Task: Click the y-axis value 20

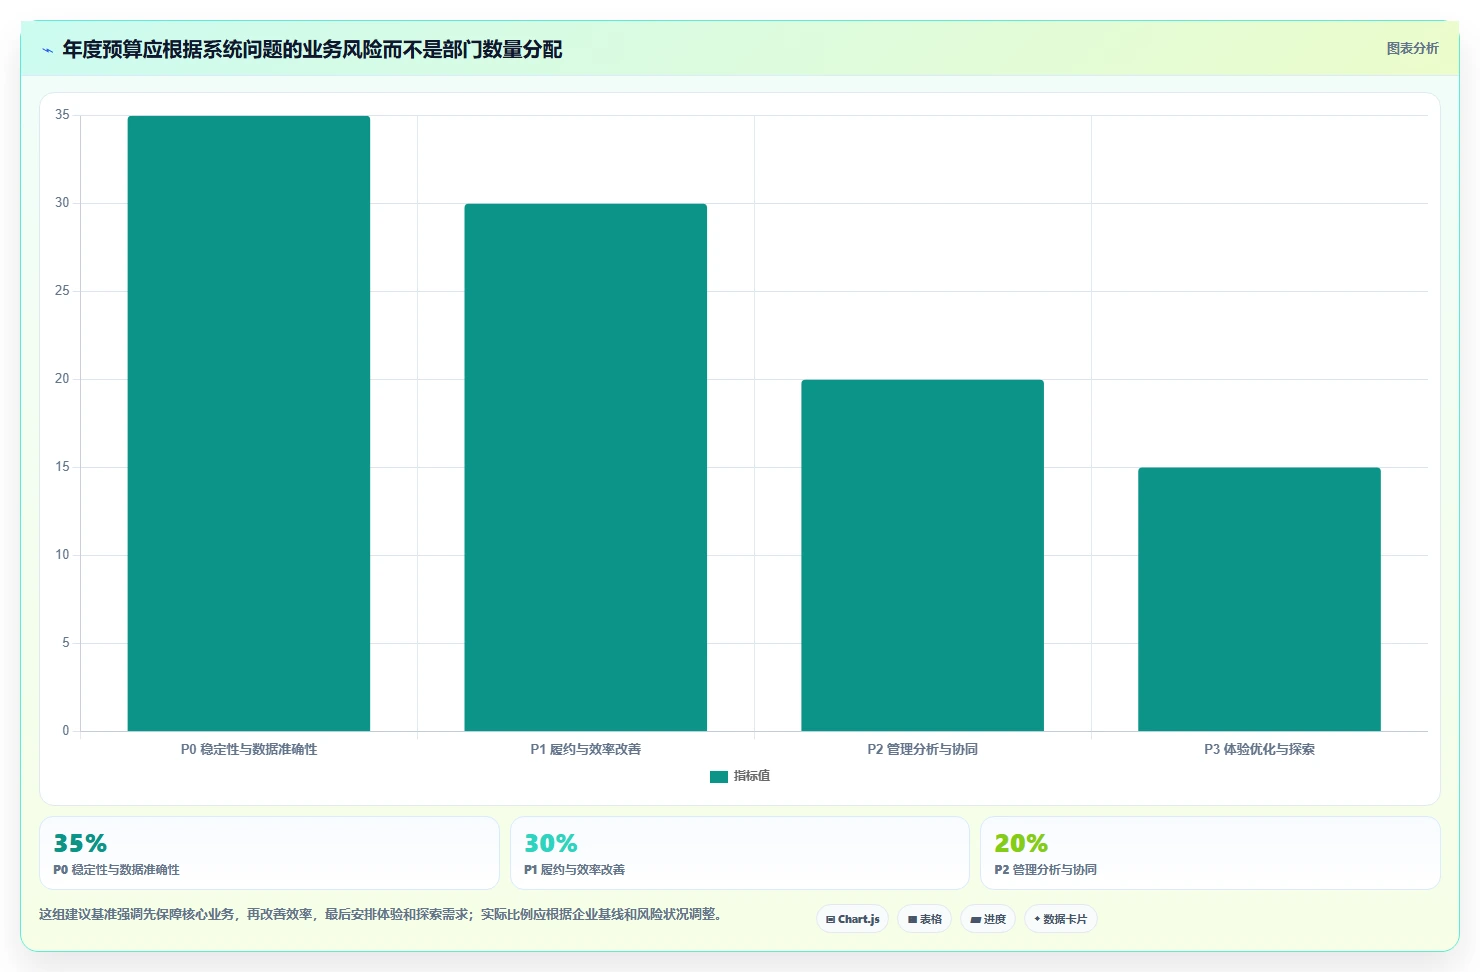Action: click(62, 379)
